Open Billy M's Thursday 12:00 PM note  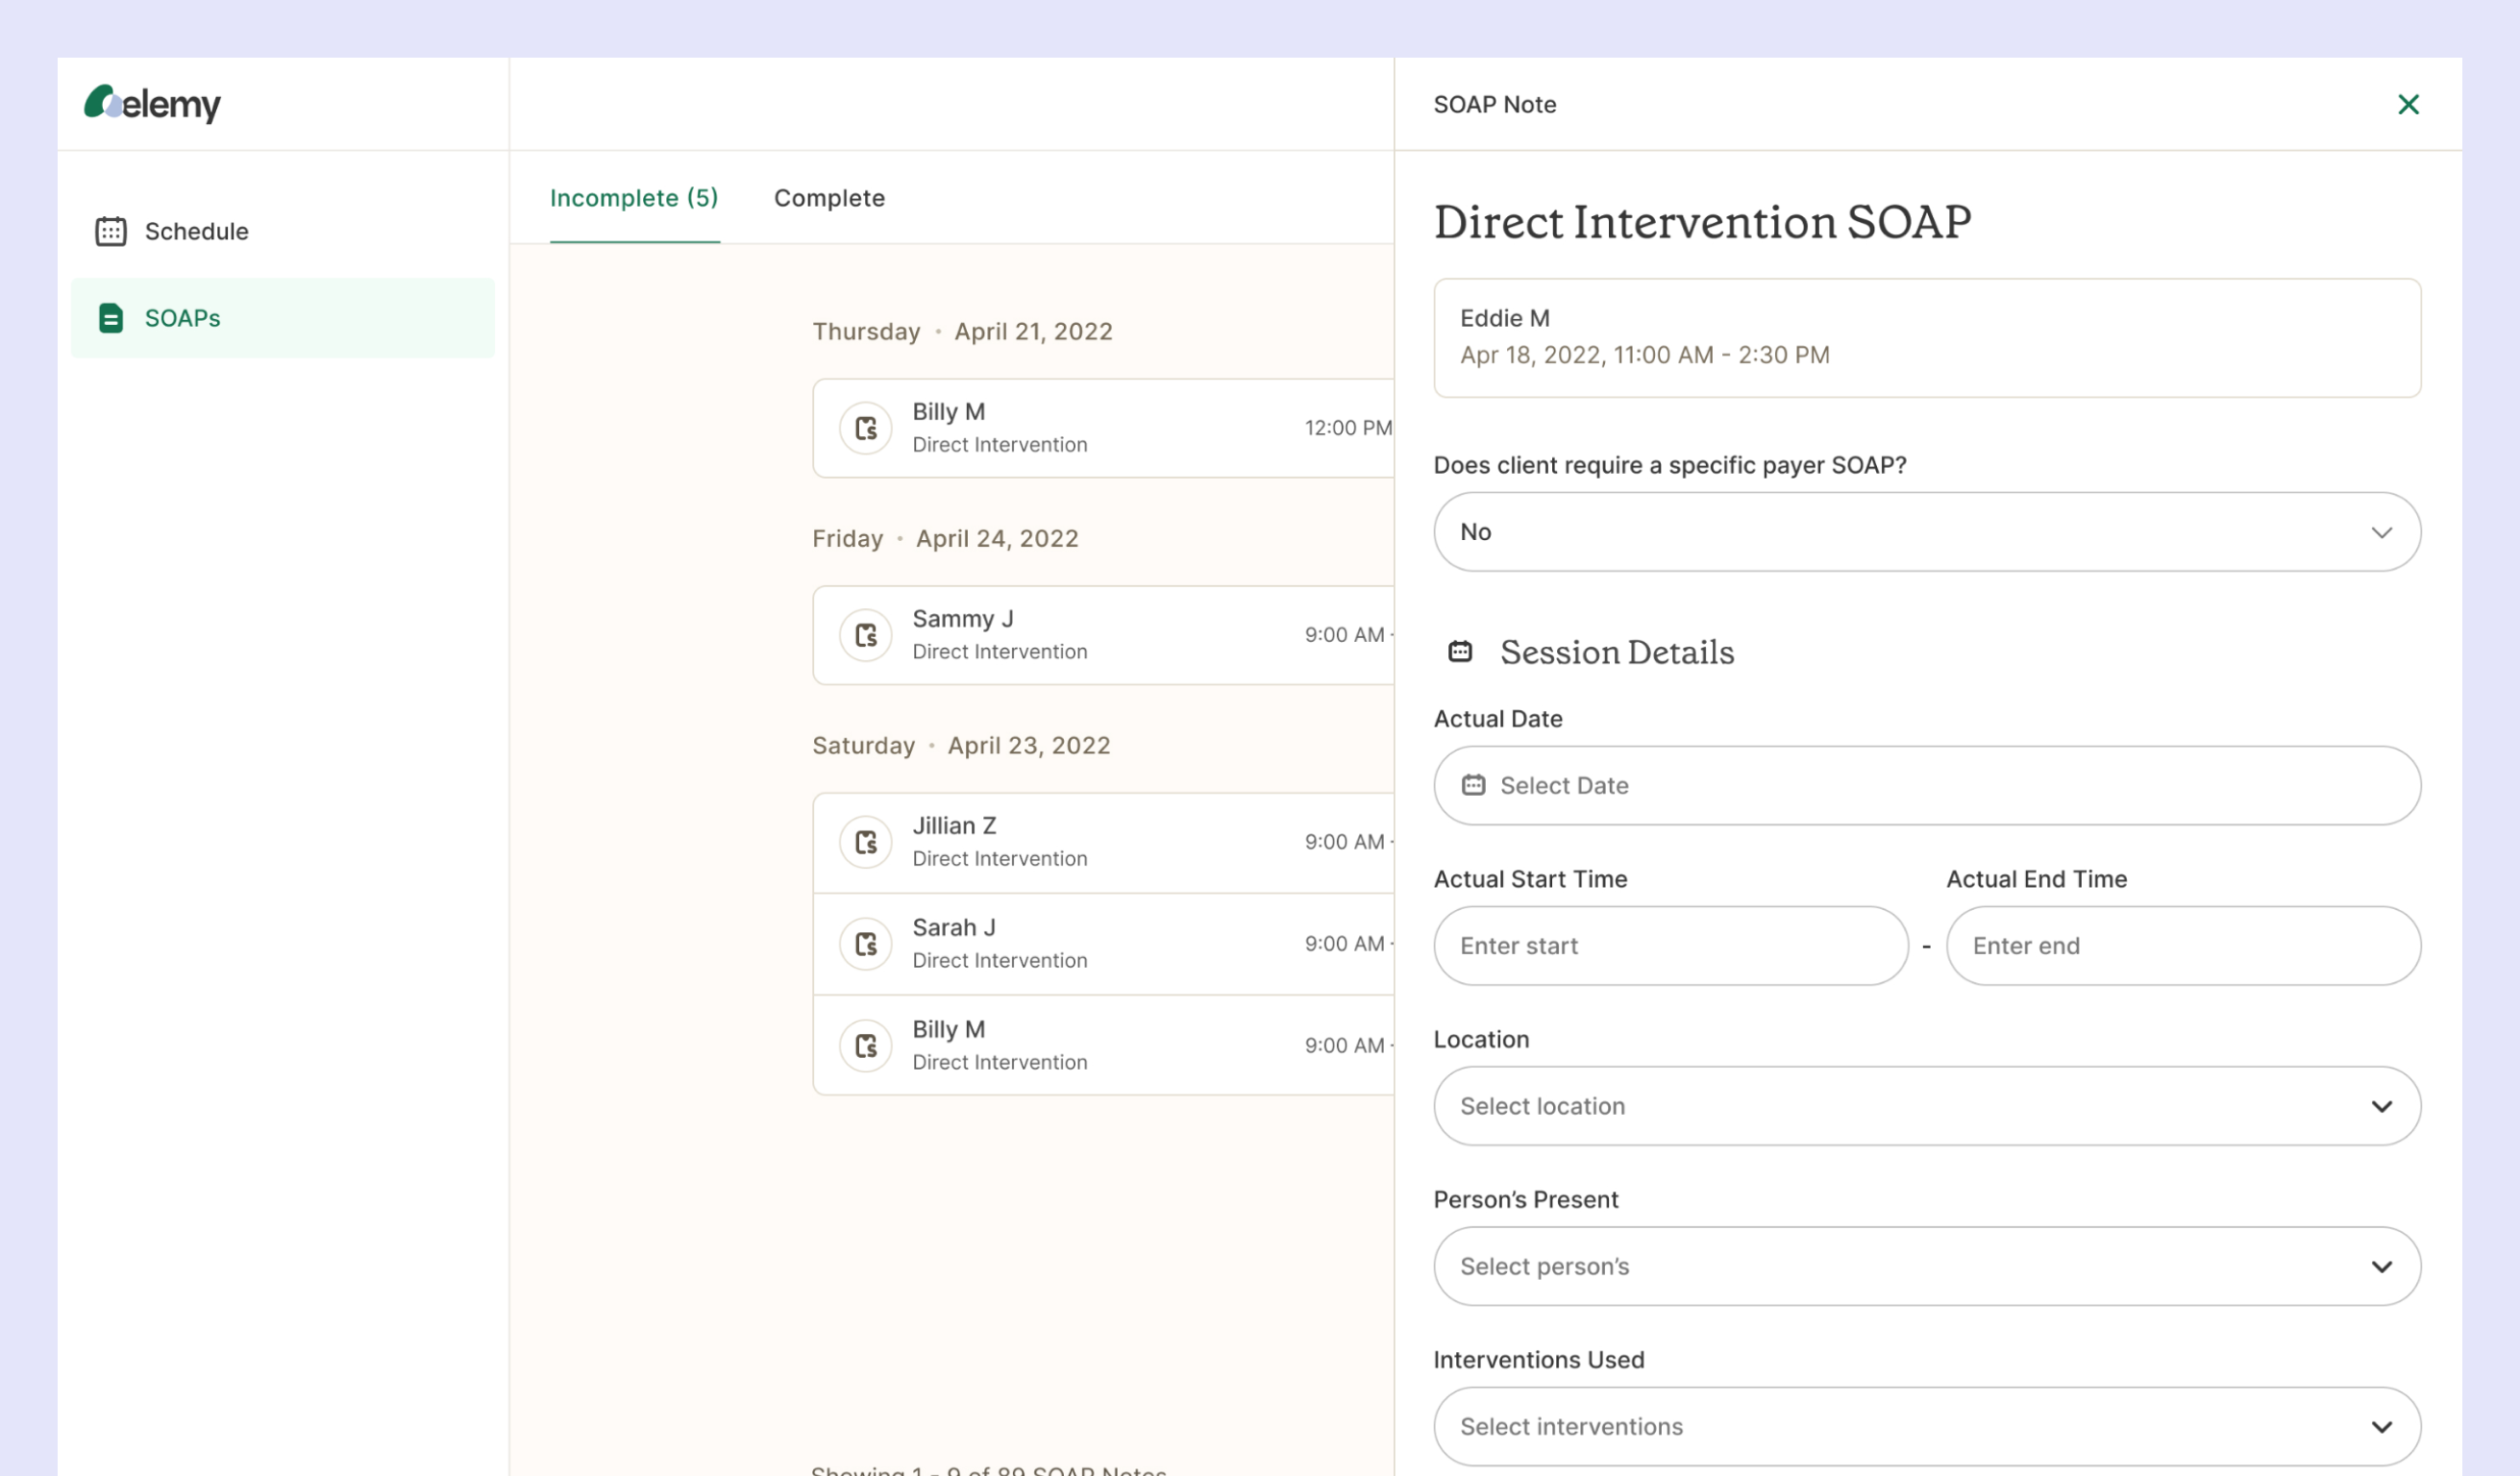pos(1100,428)
